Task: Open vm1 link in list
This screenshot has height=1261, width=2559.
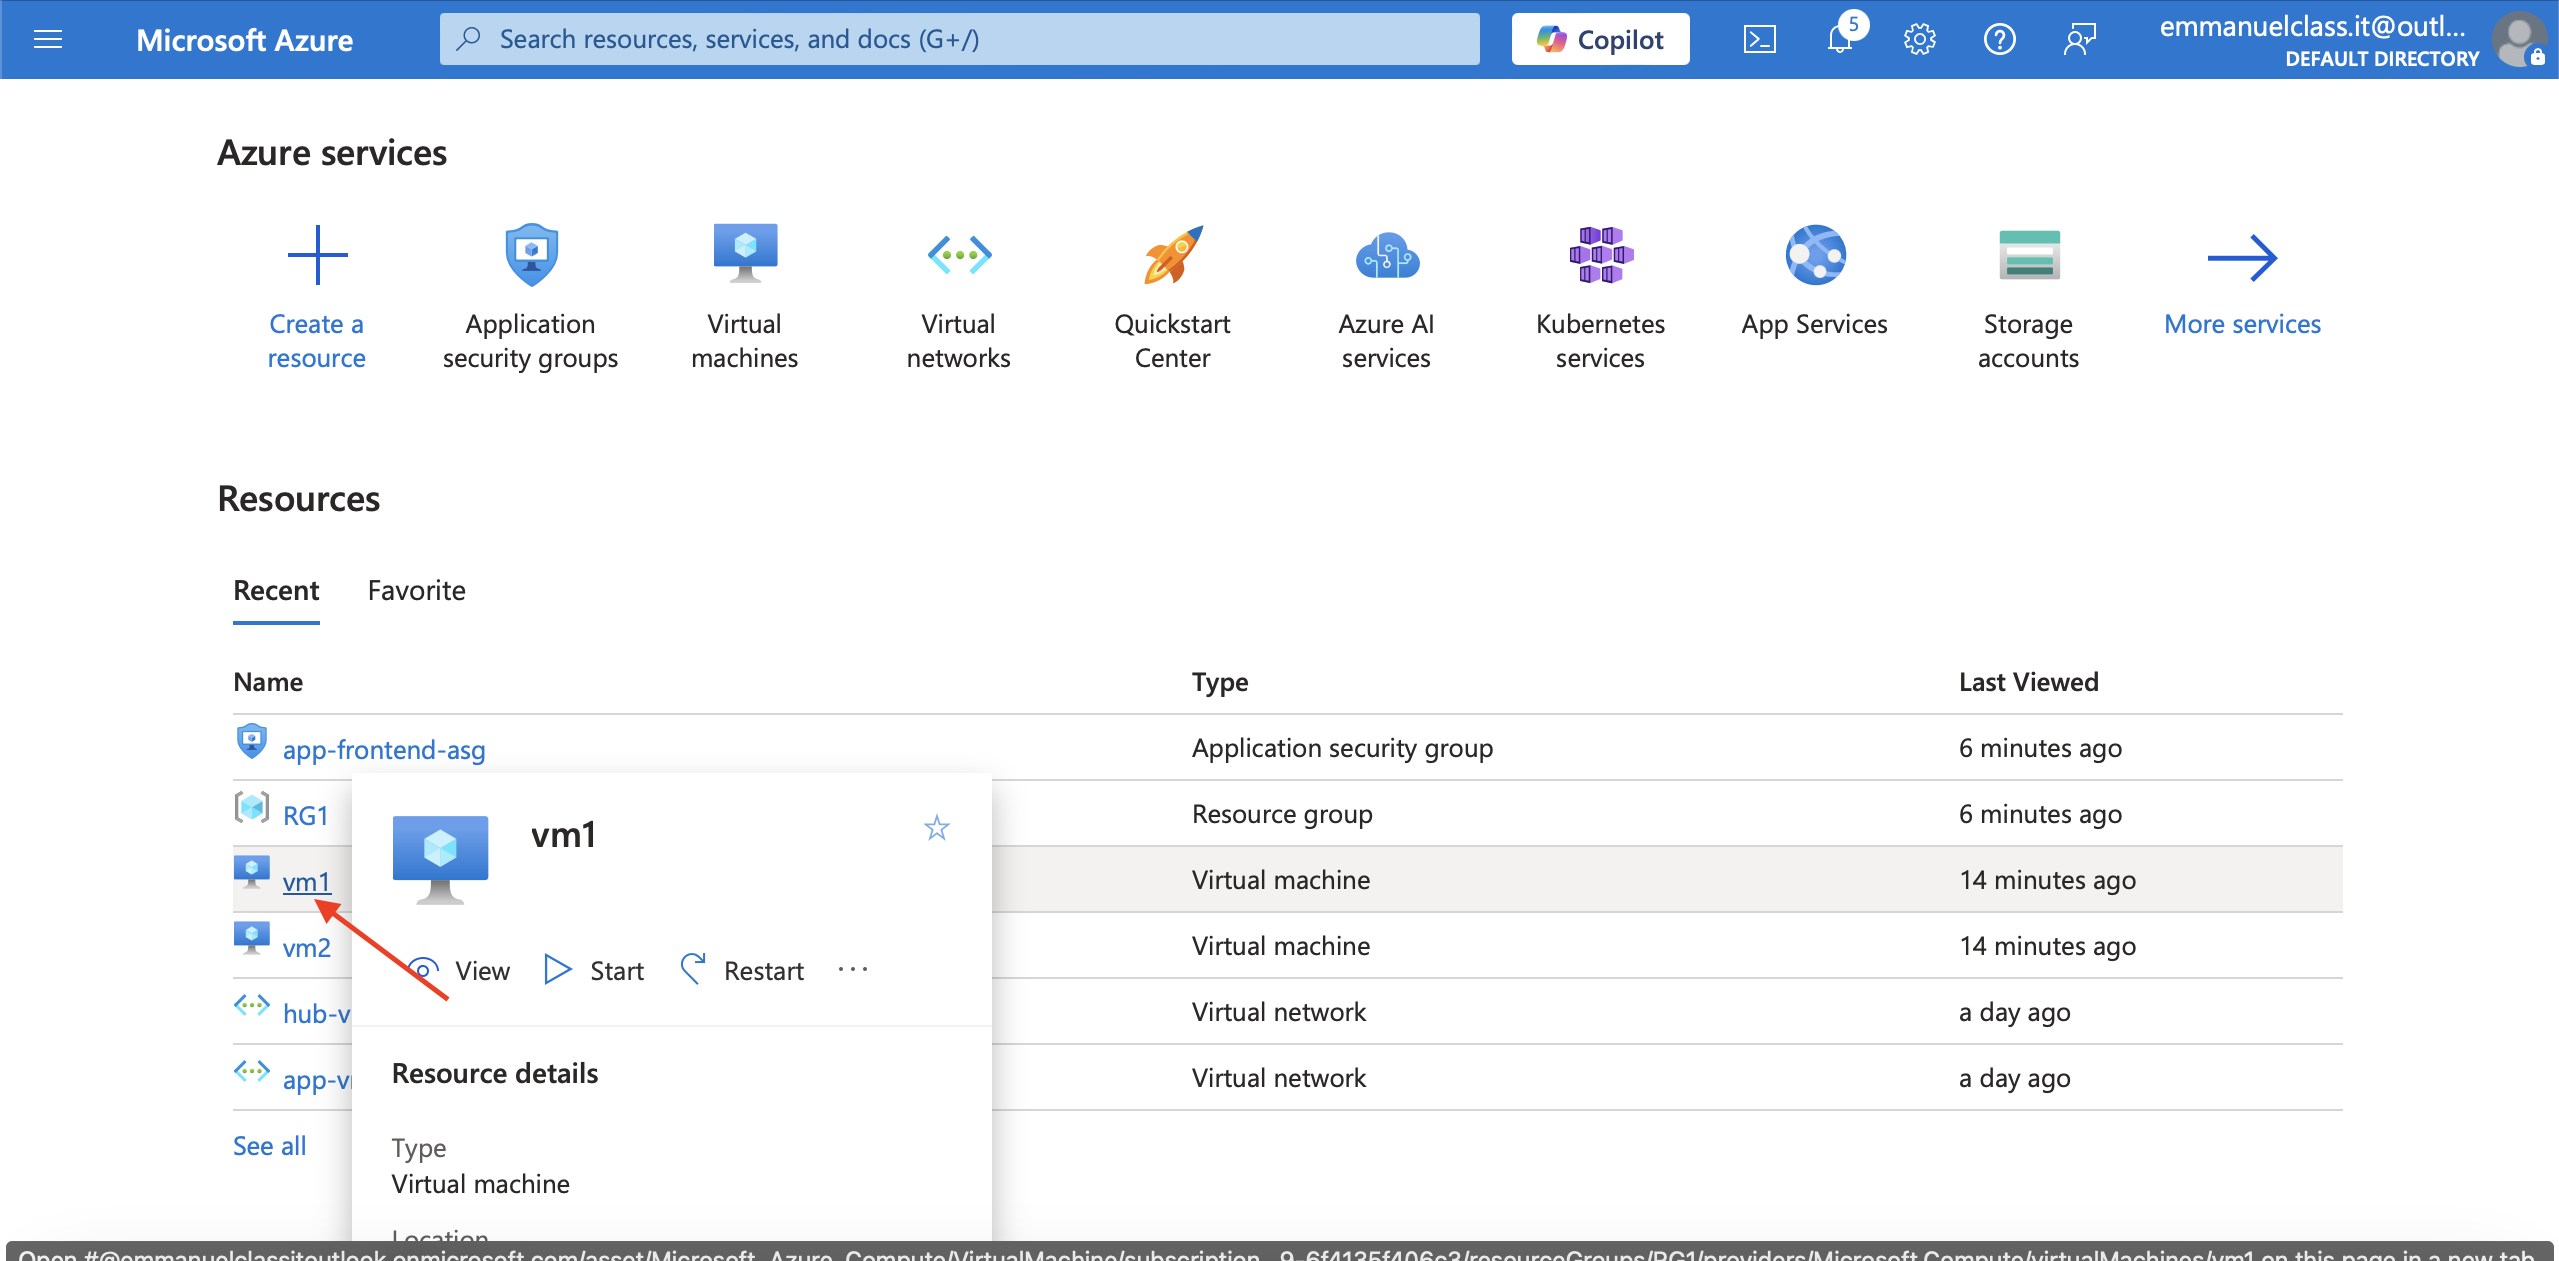Action: pos(306,881)
